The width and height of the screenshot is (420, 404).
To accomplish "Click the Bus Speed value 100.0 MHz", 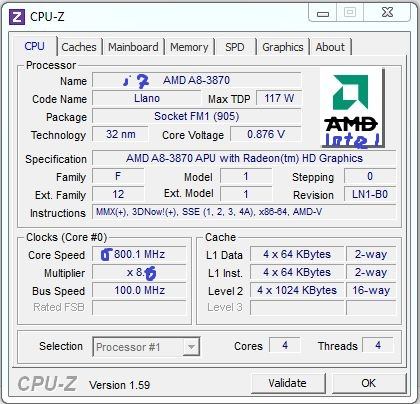I will (x=139, y=290).
